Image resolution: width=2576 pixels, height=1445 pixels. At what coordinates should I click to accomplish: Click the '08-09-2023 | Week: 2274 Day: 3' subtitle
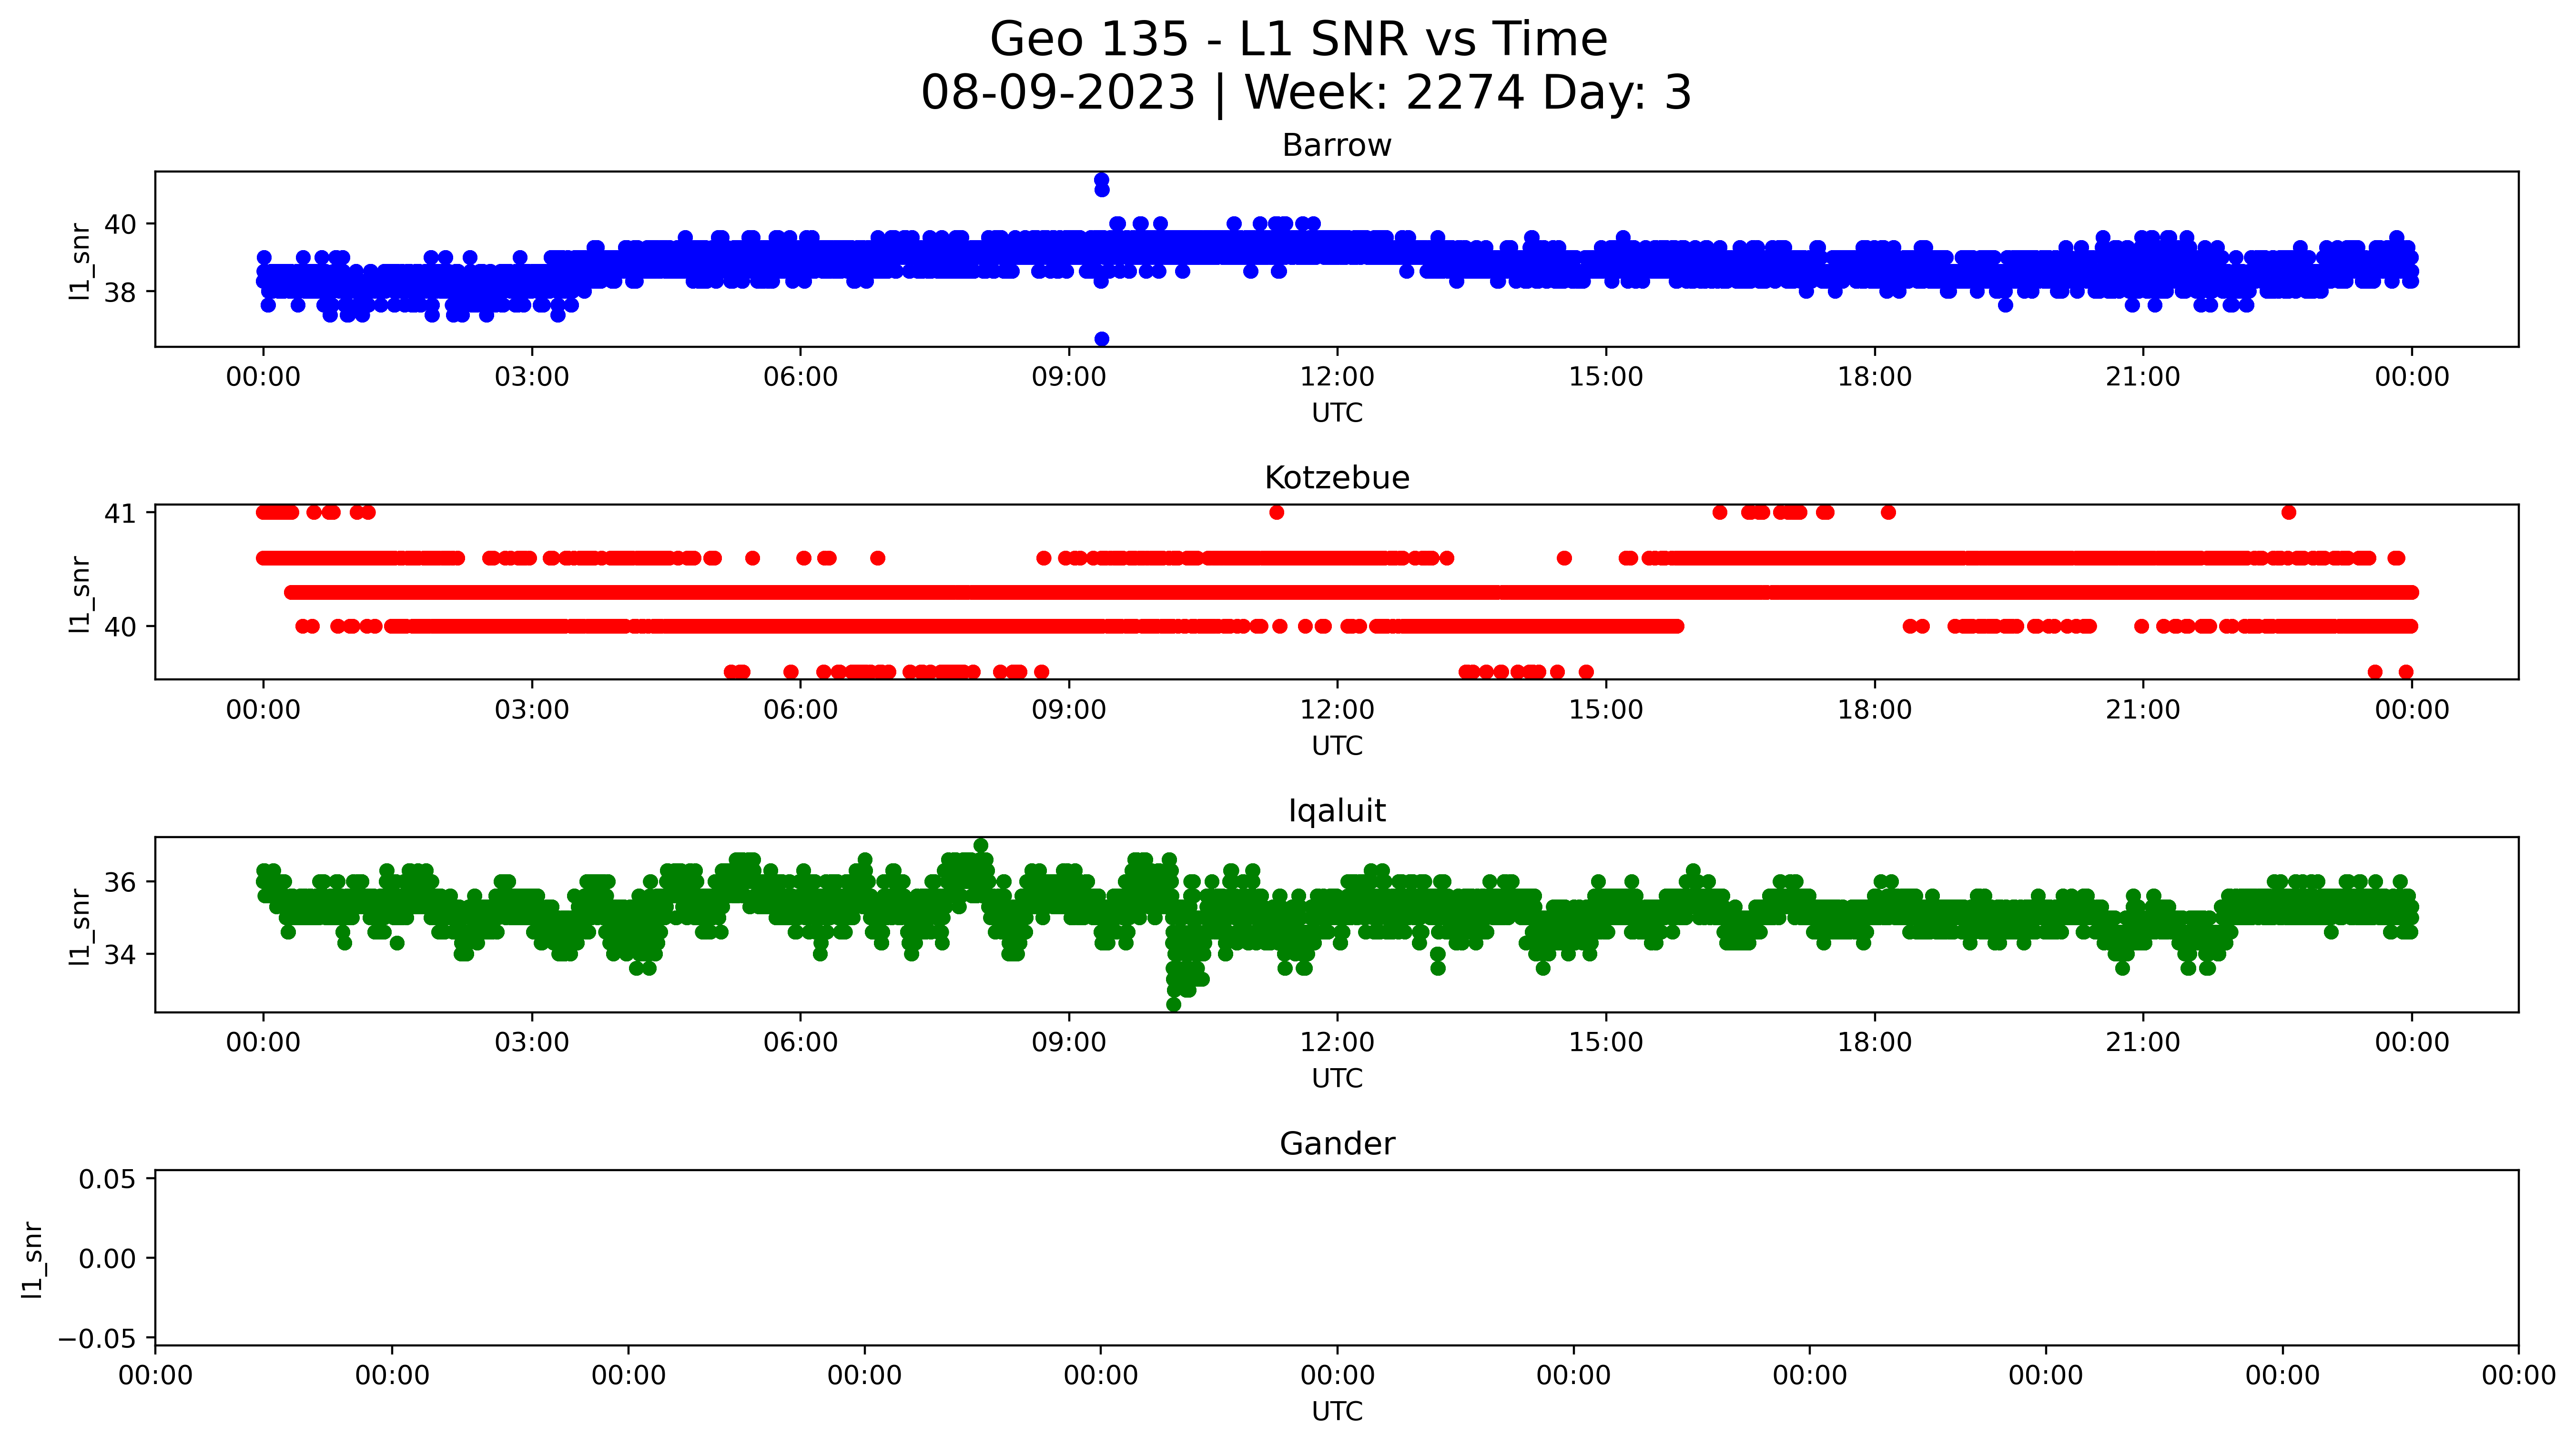[x=1306, y=93]
